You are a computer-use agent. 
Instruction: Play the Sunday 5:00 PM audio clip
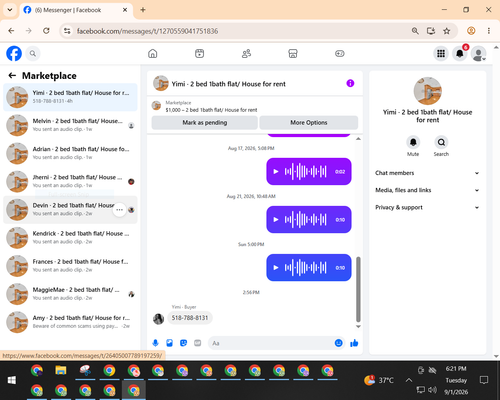click(x=276, y=267)
